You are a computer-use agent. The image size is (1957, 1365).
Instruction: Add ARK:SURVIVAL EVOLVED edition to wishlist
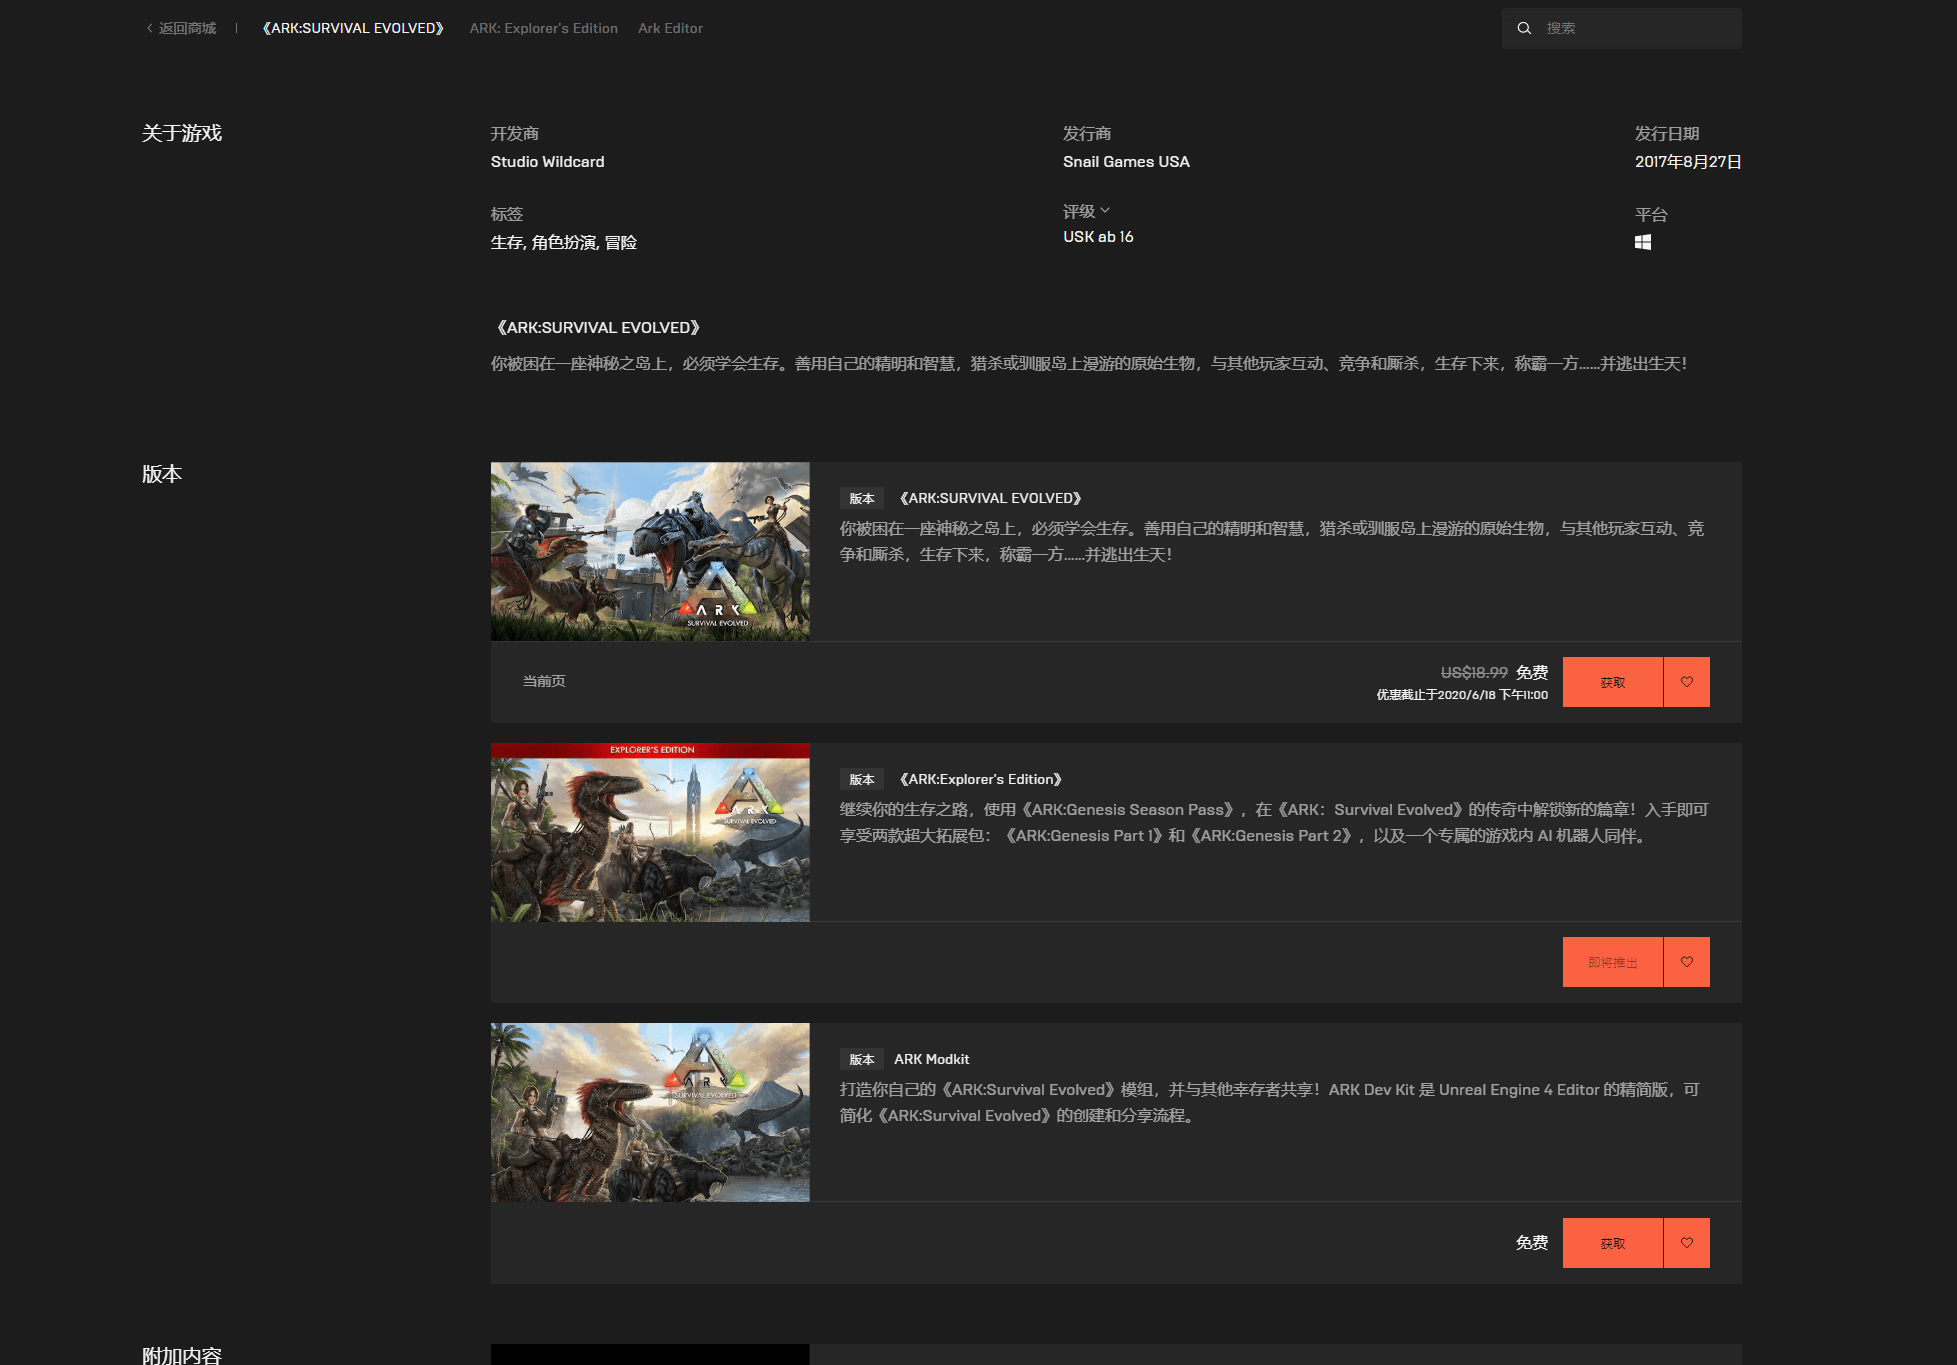[1687, 682]
